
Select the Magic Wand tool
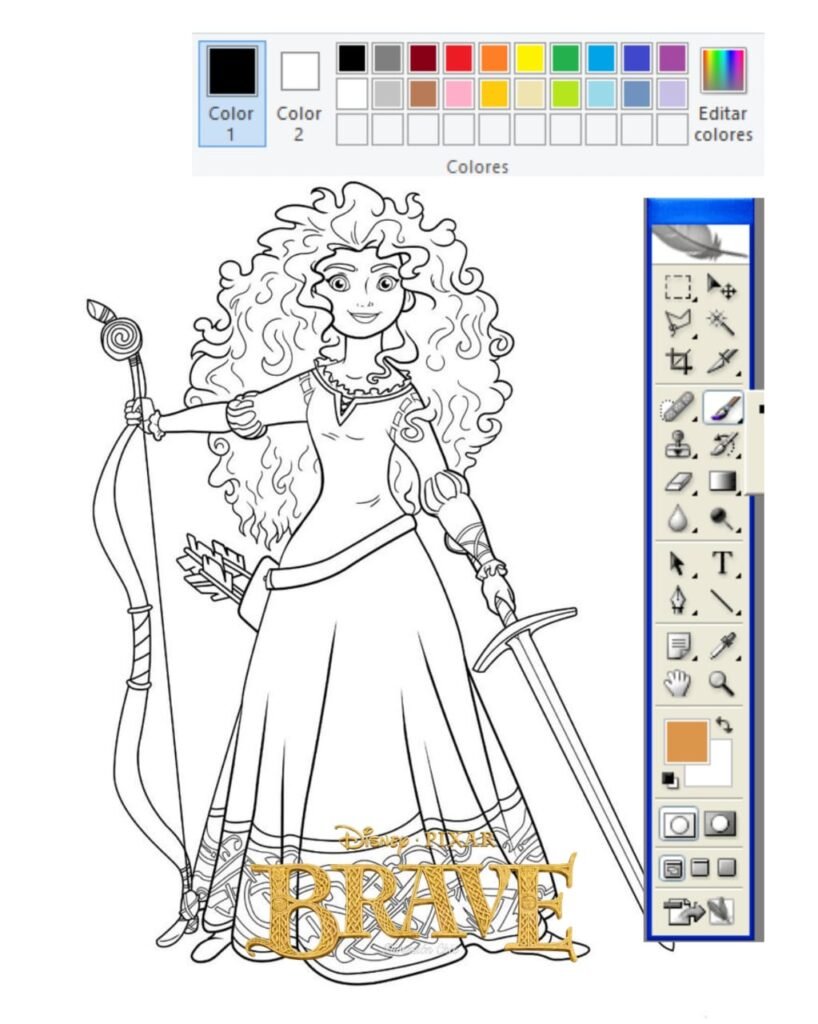click(x=722, y=323)
